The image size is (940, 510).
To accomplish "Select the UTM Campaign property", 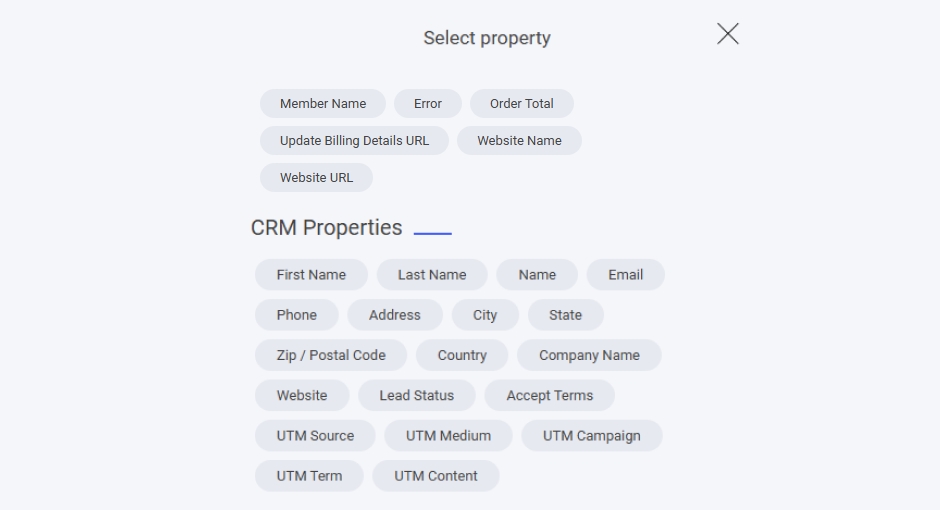I will pos(591,436).
